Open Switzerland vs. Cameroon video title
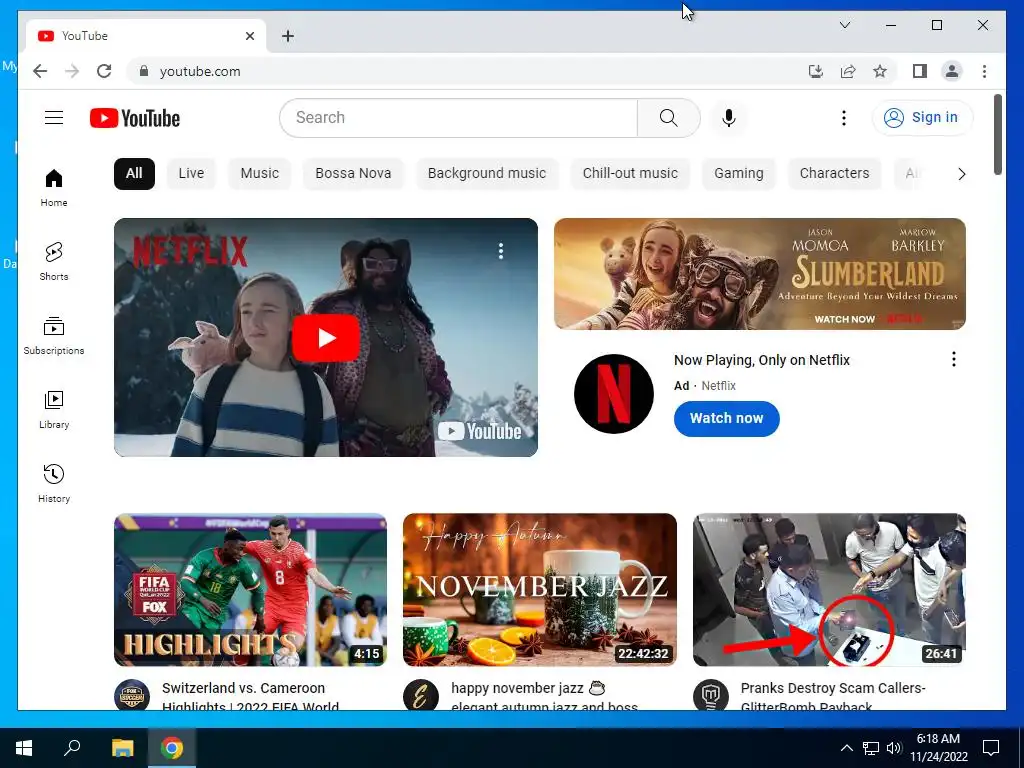Viewport: 1024px width, 768px height. coord(250,696)
